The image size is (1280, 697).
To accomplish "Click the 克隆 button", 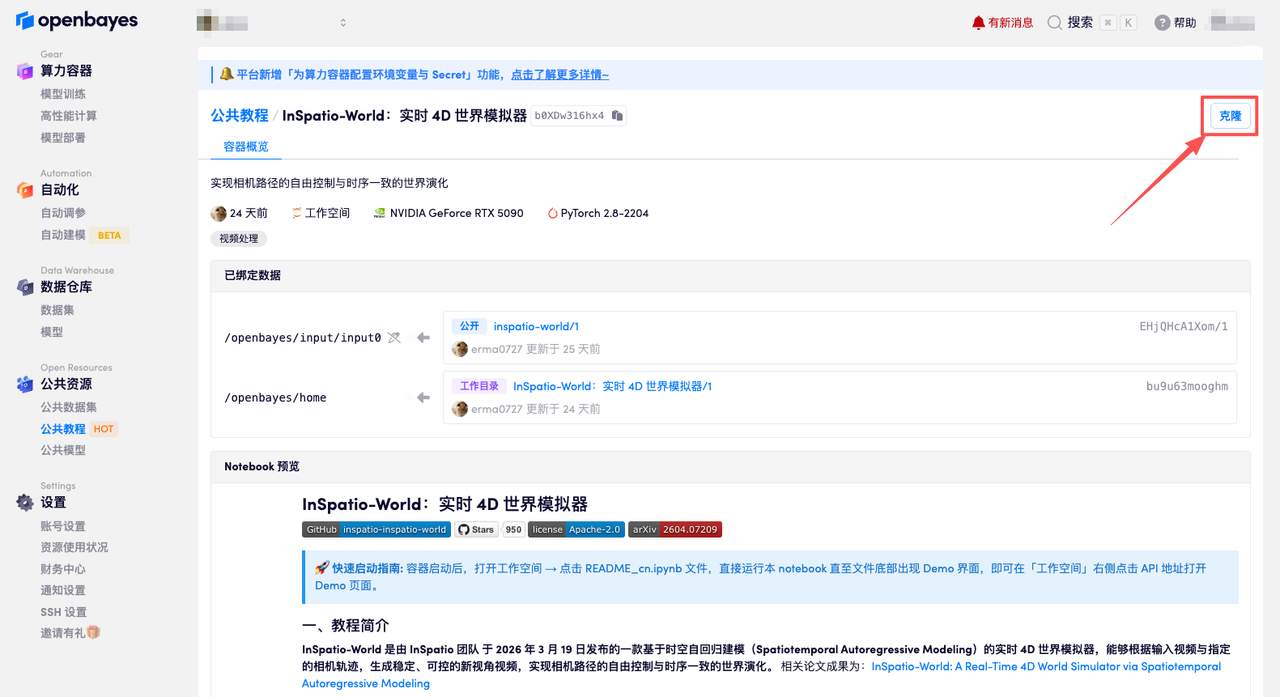I will 1230,116.
